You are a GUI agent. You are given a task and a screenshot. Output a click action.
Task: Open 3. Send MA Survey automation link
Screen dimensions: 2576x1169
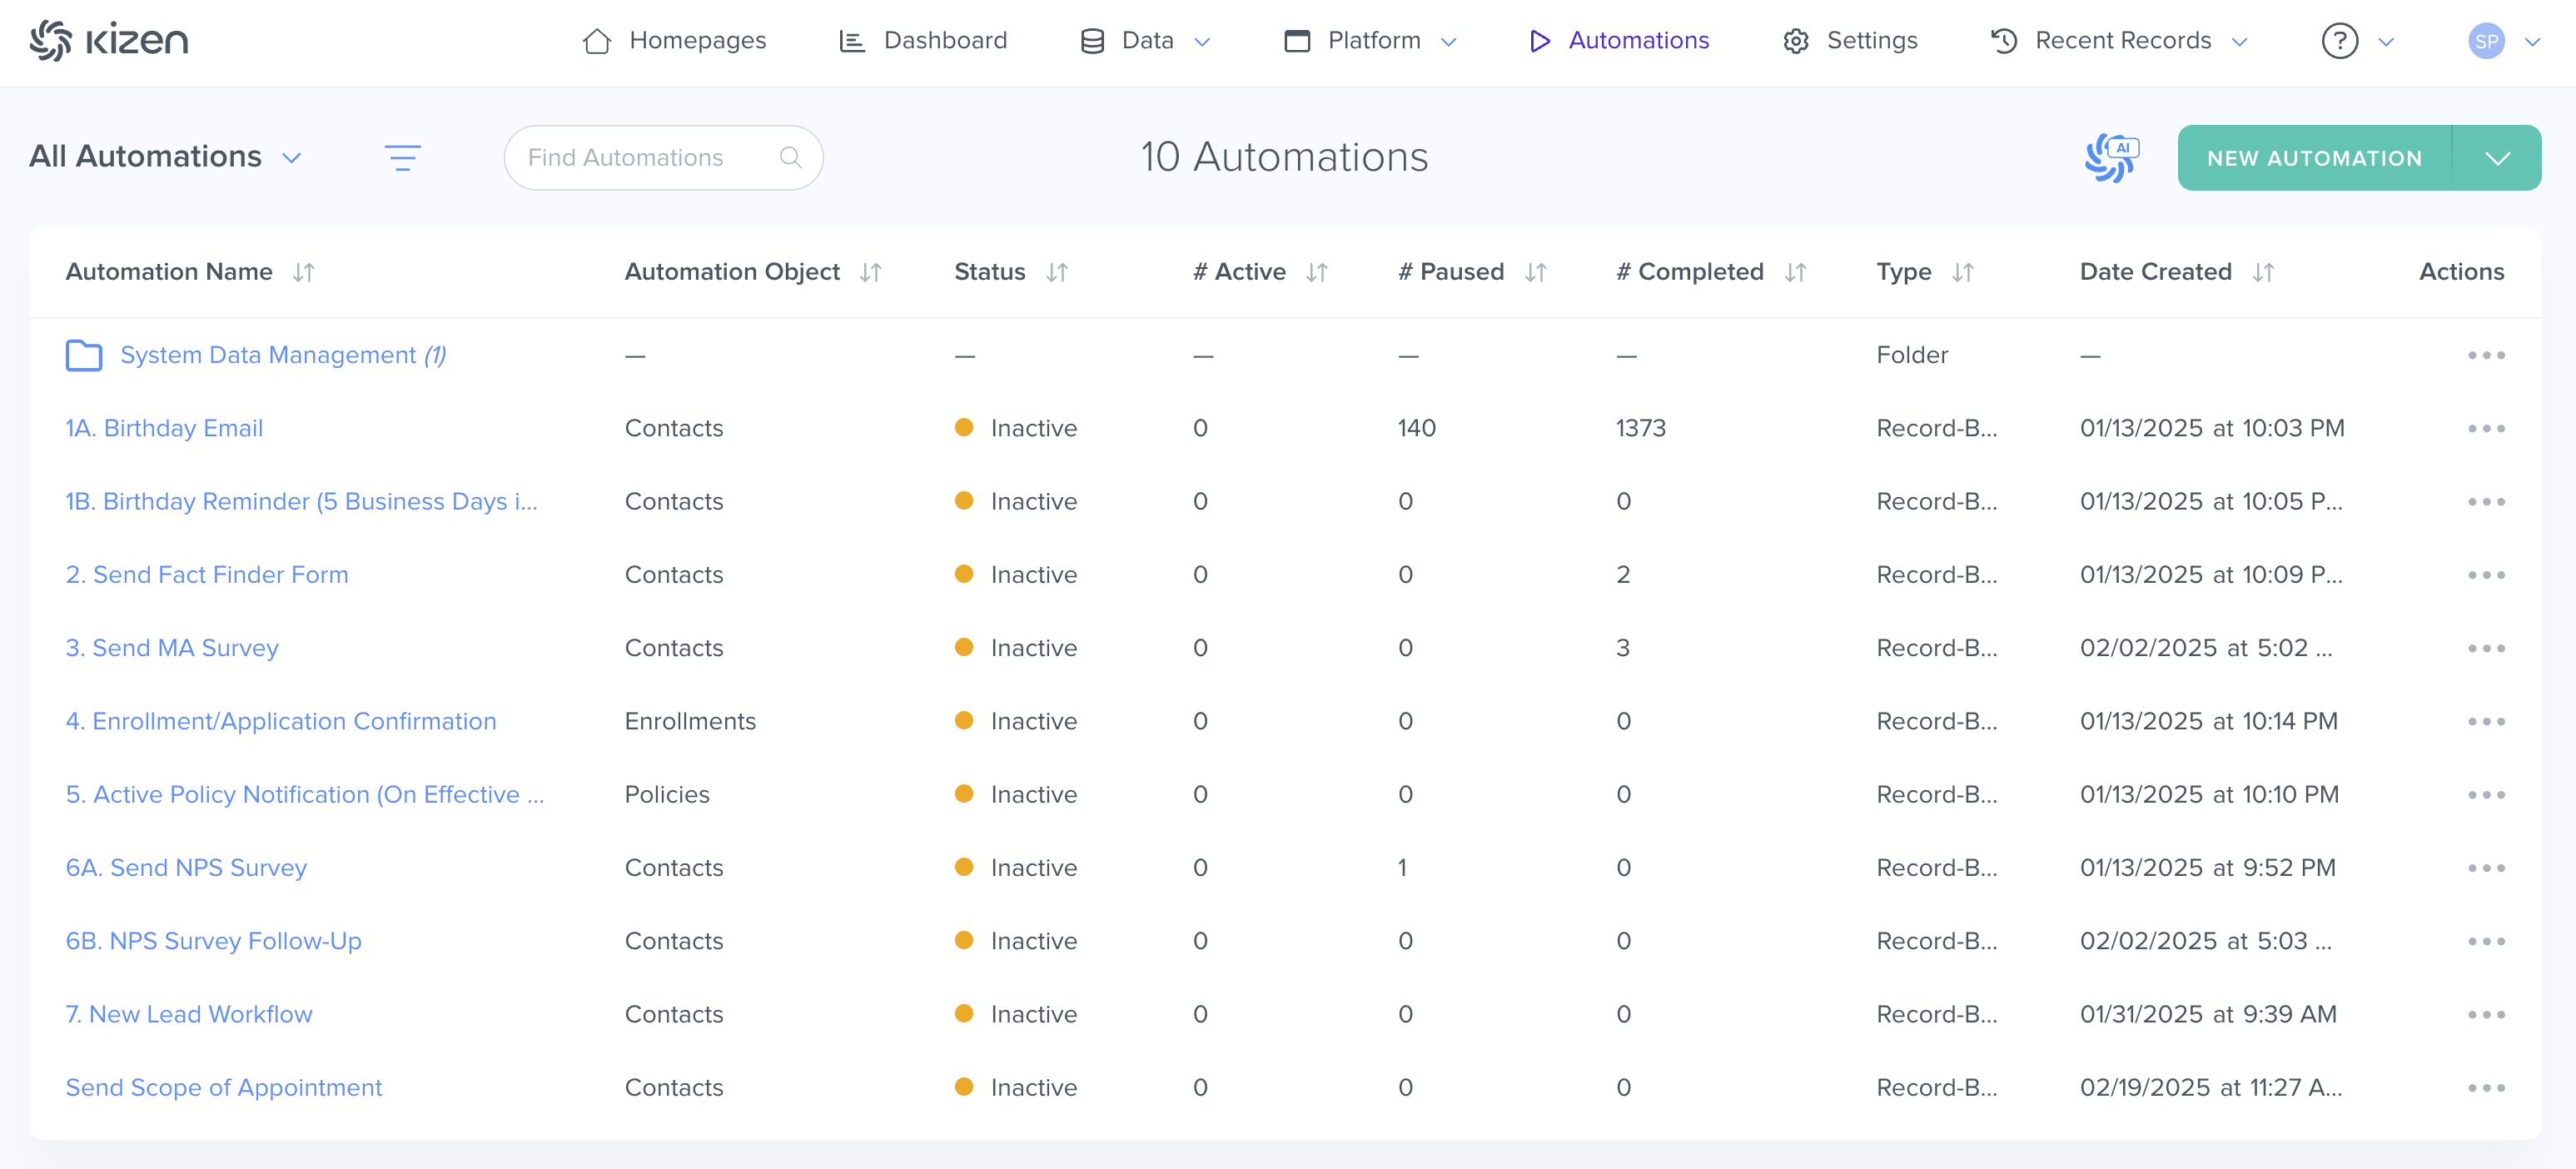point(172,648)
